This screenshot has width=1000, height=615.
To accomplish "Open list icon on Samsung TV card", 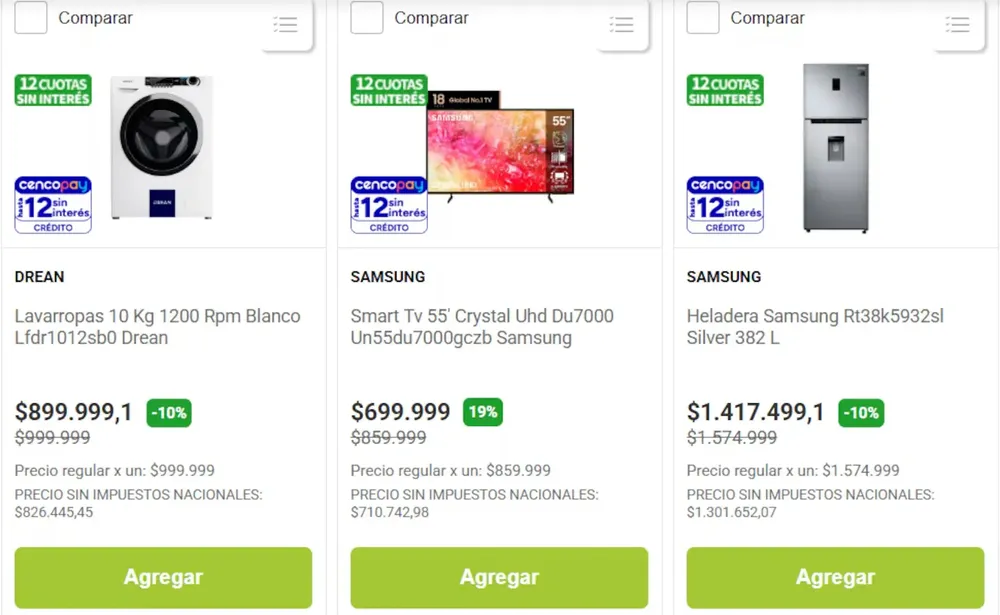I will (x=622, y=25).
